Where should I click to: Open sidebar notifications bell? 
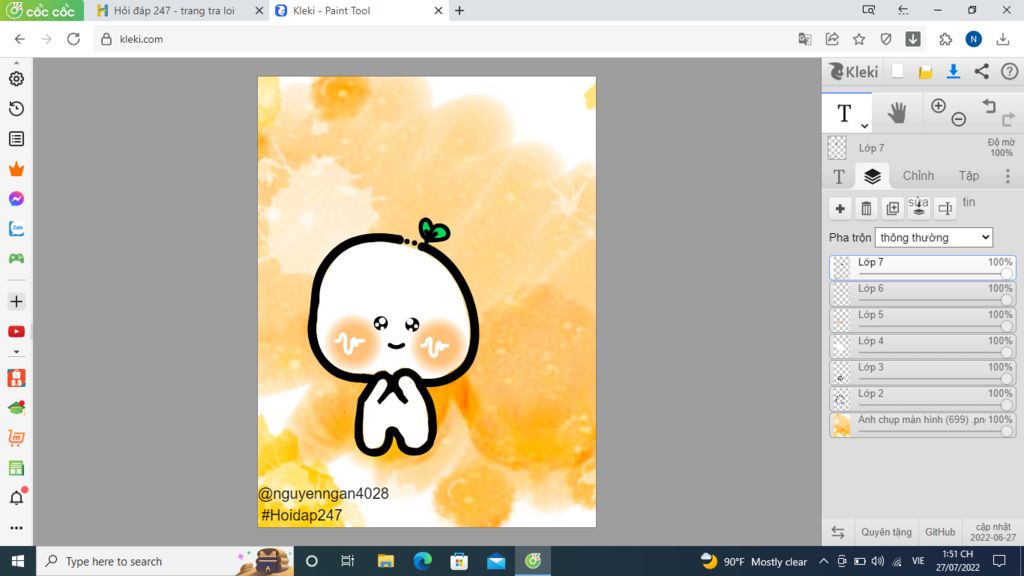[x=17, y=497]
